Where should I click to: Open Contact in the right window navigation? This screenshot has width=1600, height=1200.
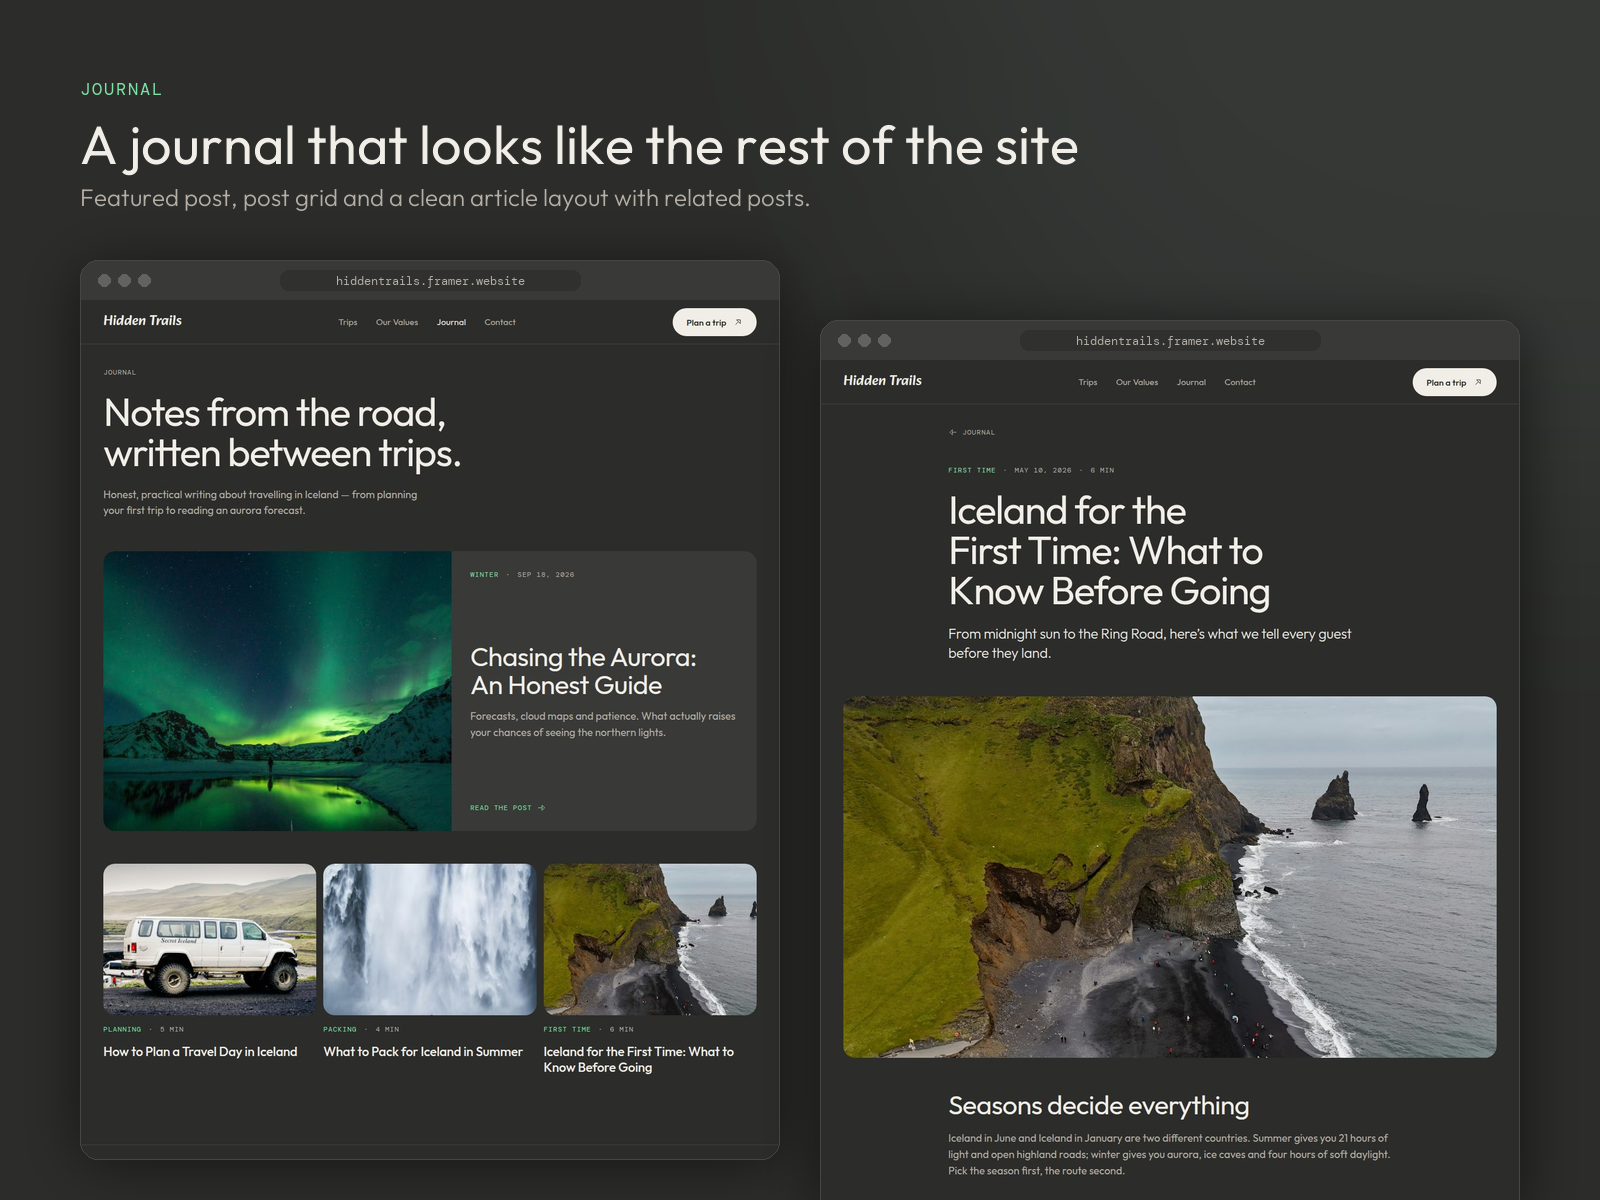[x=1240, y=382]
